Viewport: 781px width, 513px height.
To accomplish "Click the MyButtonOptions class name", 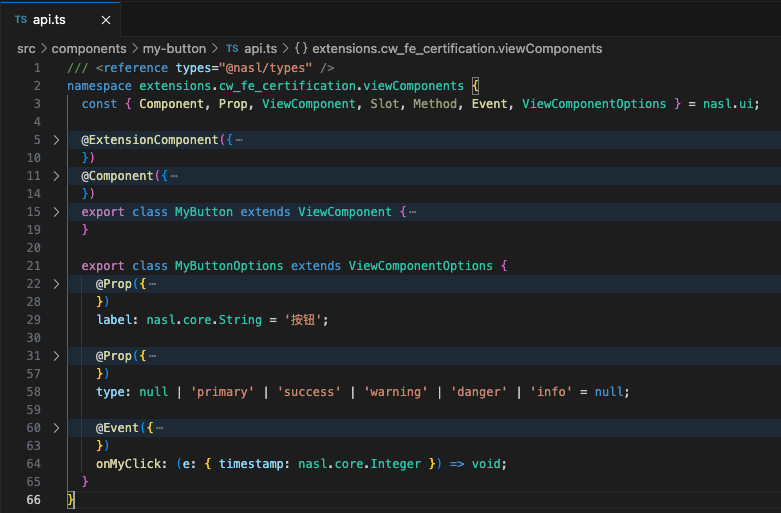I will click(229, 266).
